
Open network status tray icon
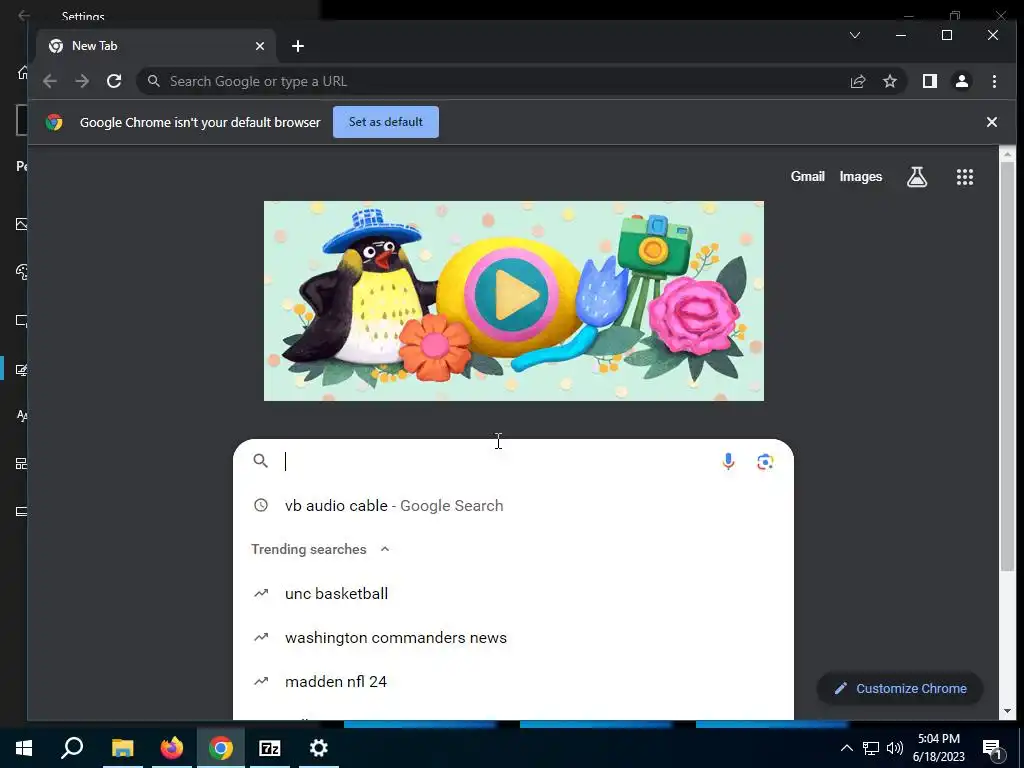tap(871, 748)
